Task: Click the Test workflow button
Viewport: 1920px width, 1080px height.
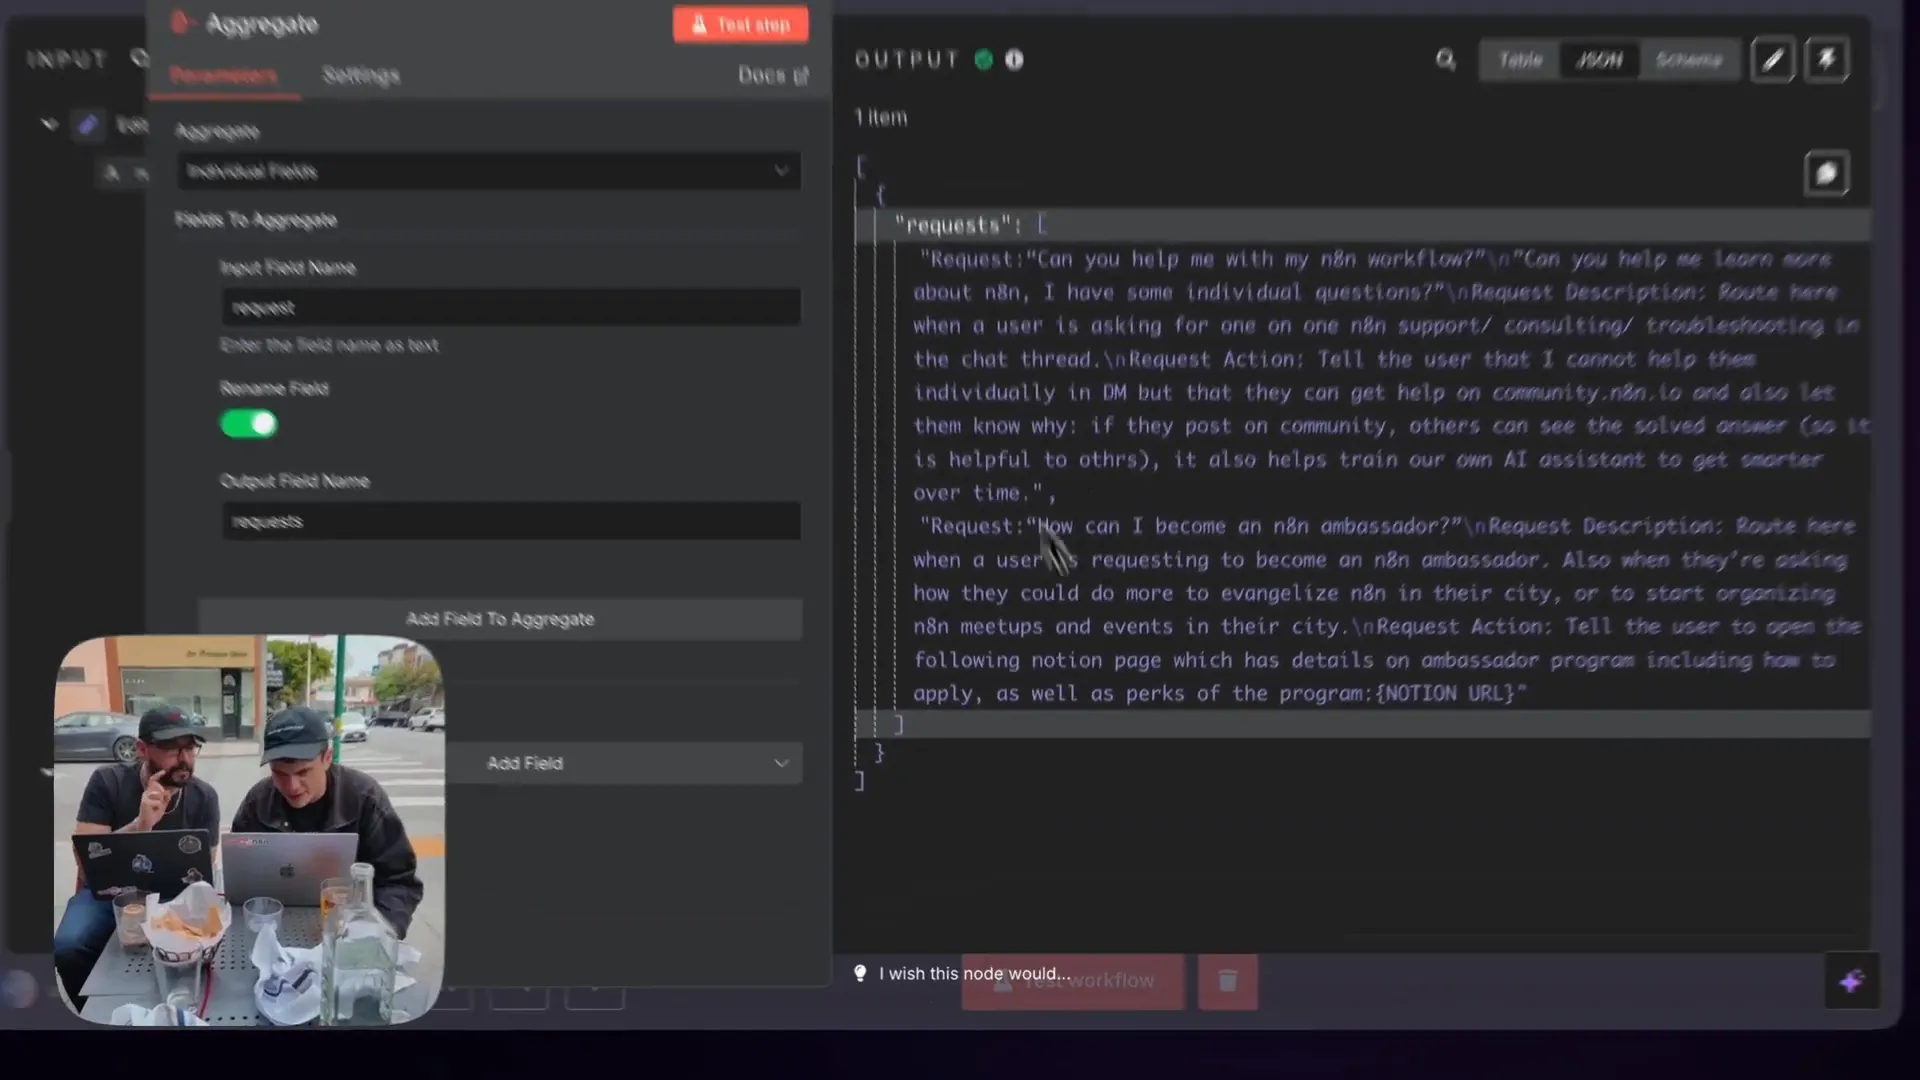Action: tap(1073, 982)
